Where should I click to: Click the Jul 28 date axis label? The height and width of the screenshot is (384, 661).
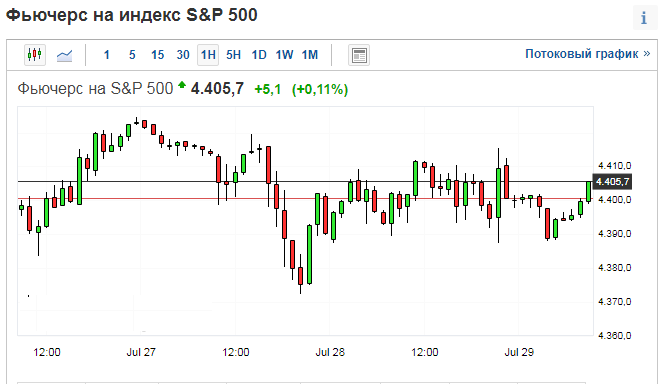click(330, 352)
